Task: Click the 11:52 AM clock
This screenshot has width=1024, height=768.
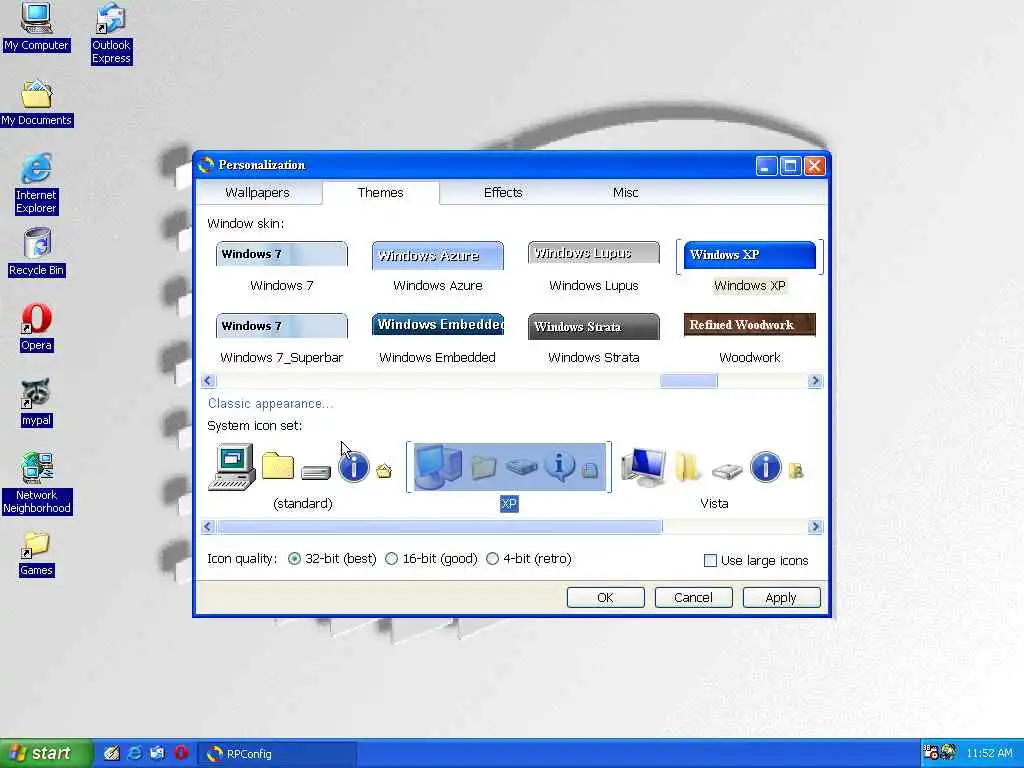Action: coord(989,753)
